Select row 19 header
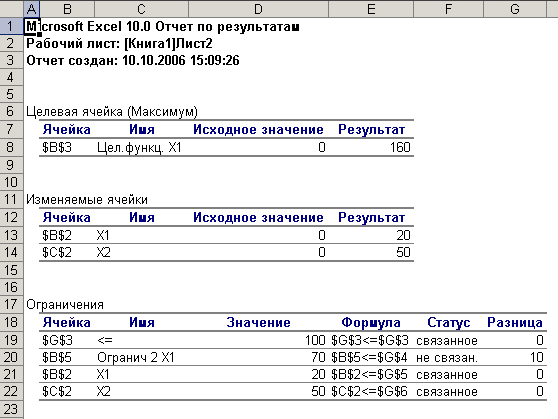 (11, 340)
